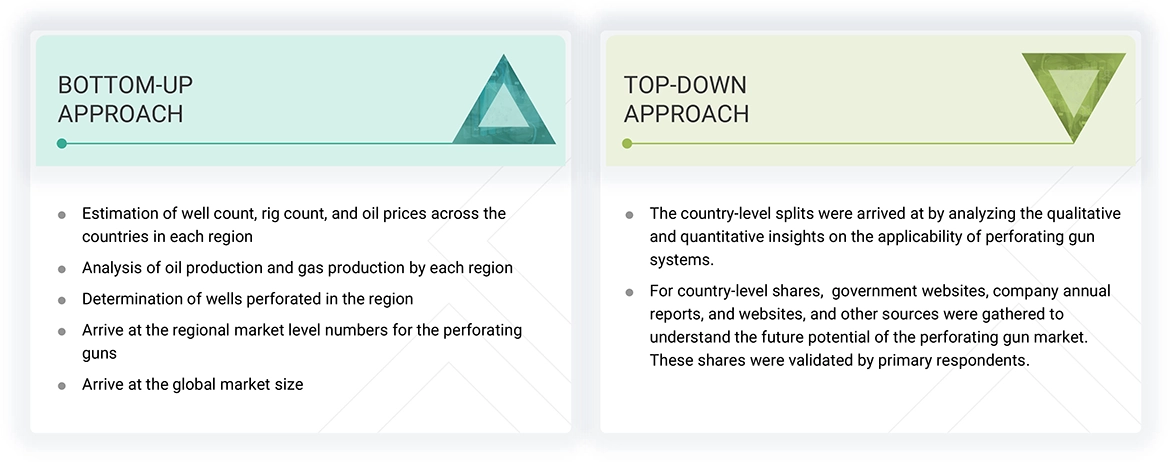Screen dimensions: 1170x462
Task: Click 'Determination of wells perforated in the region'
Action: (x=247, y=299)
